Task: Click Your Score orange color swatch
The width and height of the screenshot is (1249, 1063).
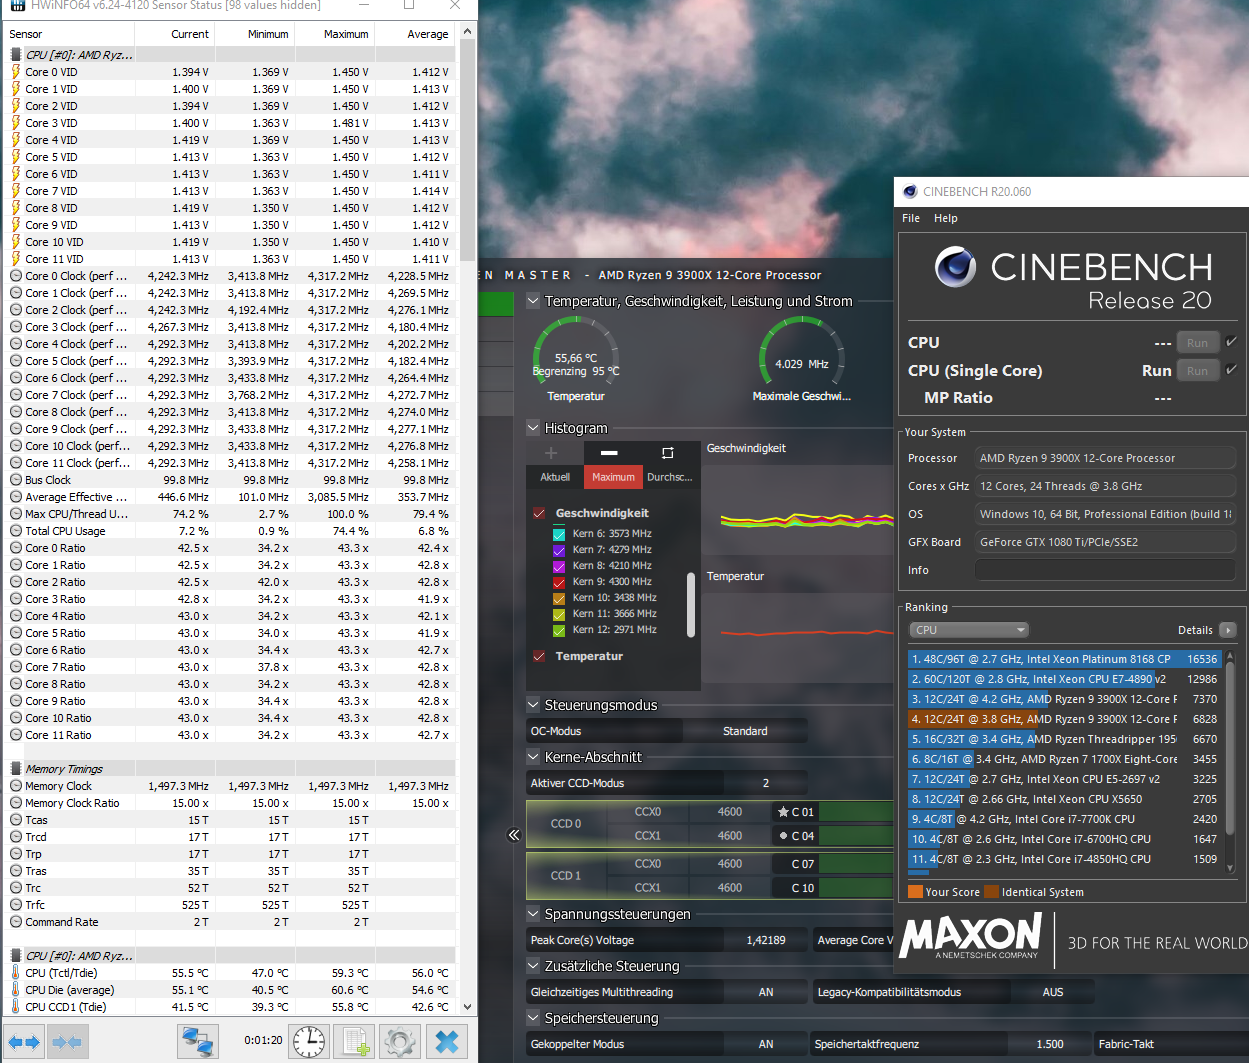Action: pyautogui.click(x=915, y=892)
